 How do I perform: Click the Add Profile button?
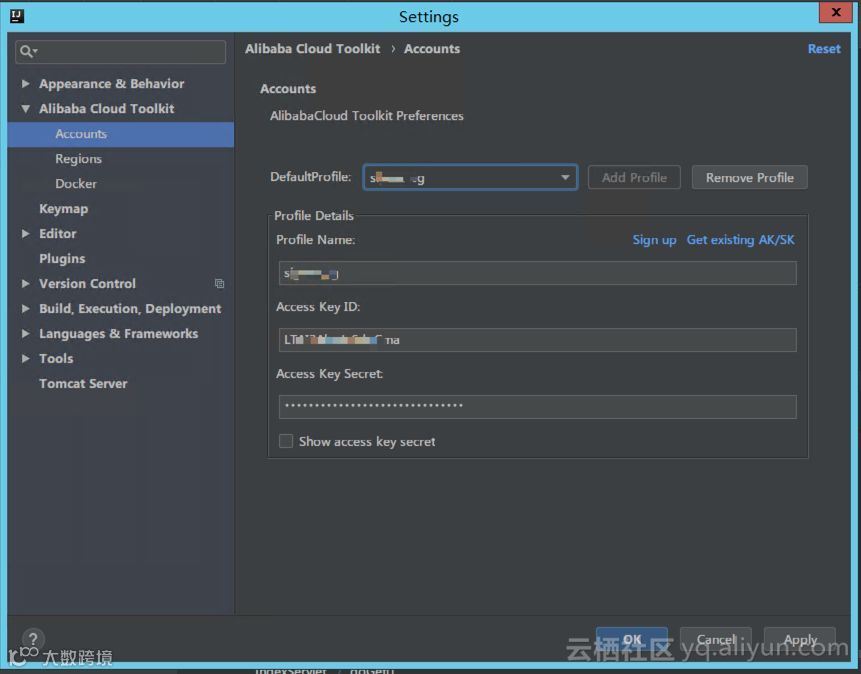(x=634, y=177)
